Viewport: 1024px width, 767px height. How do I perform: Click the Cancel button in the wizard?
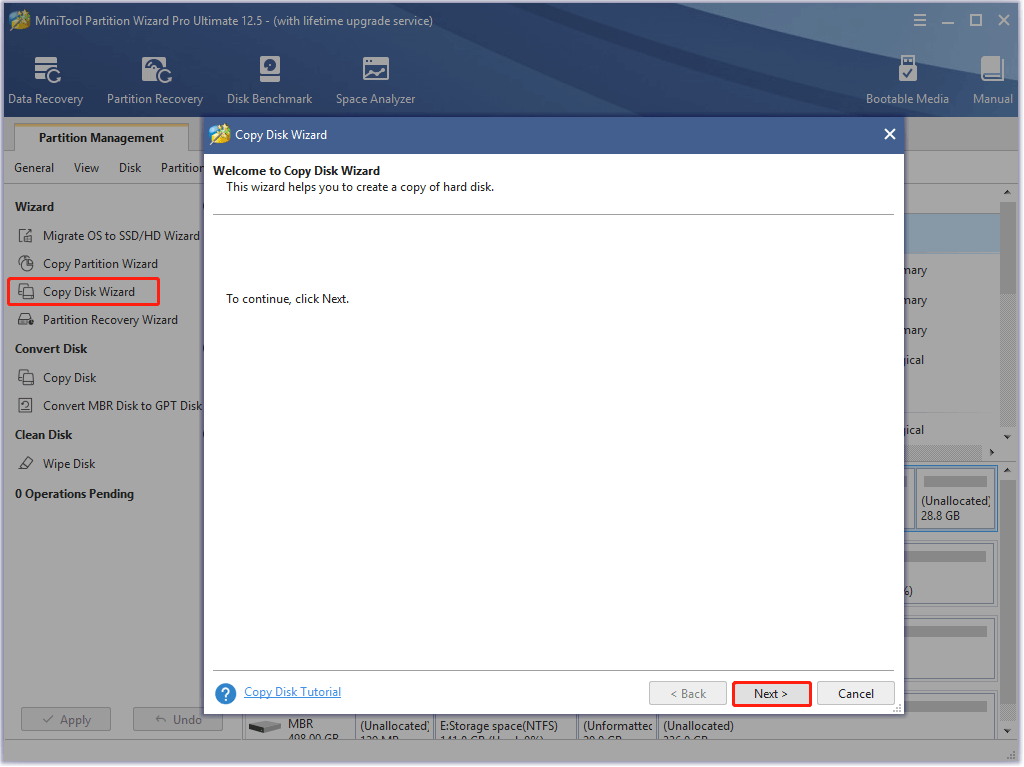coord(856,693)
